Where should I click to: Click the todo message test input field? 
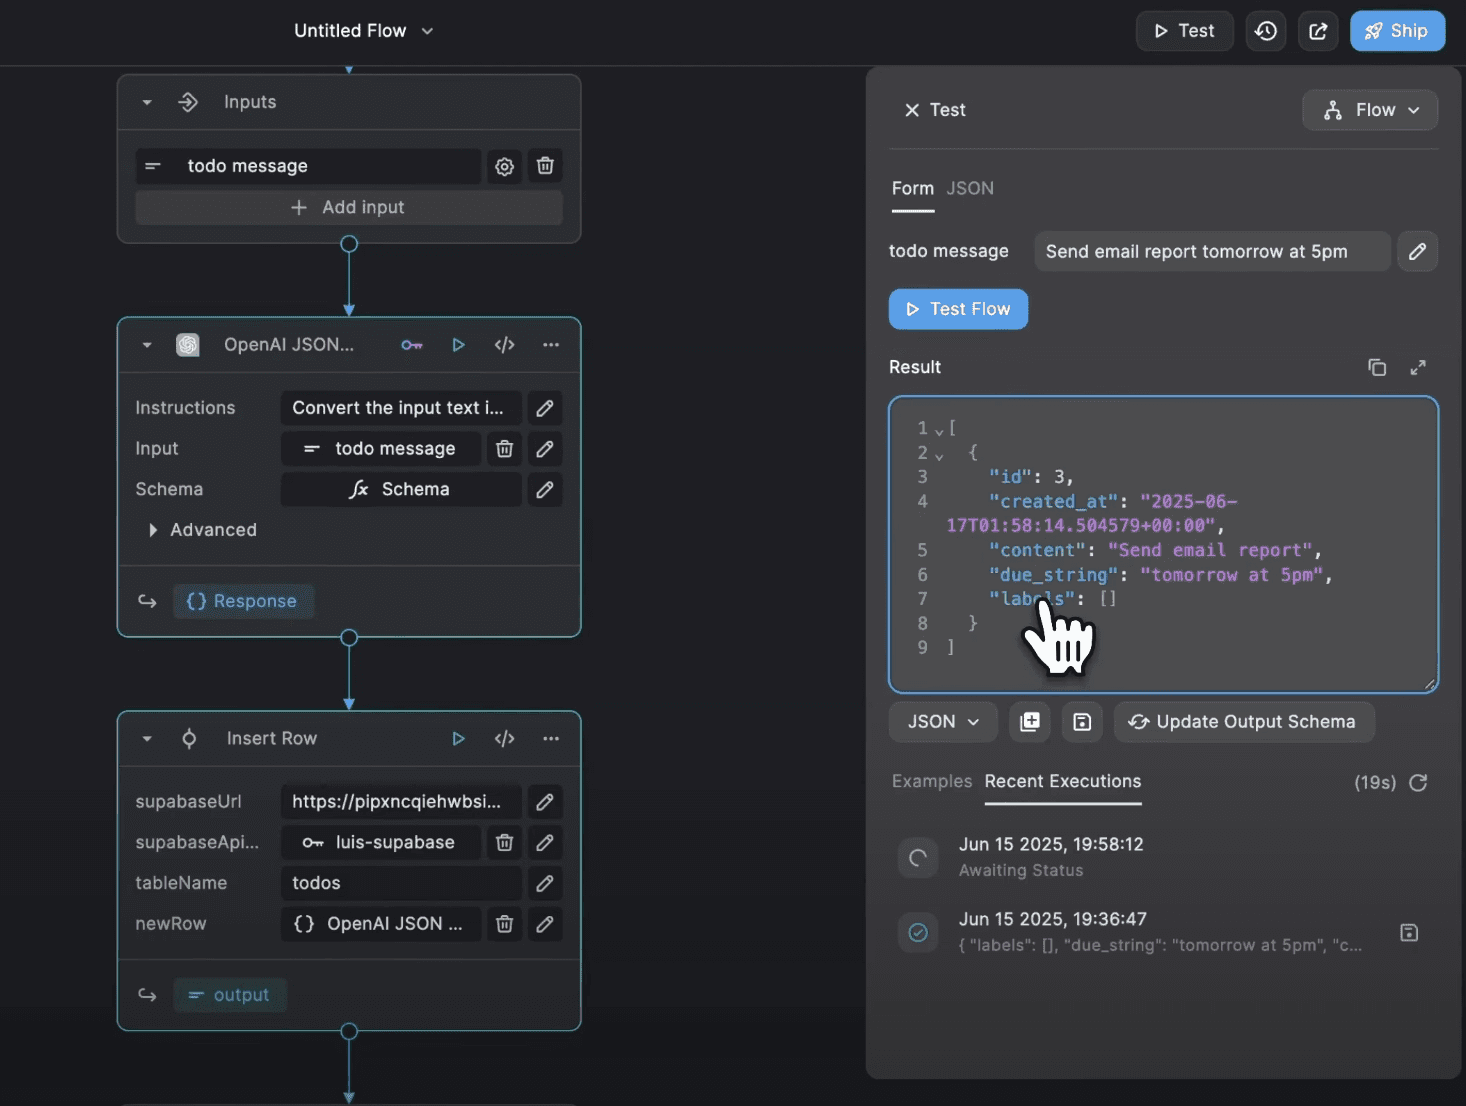[1212, 252]
